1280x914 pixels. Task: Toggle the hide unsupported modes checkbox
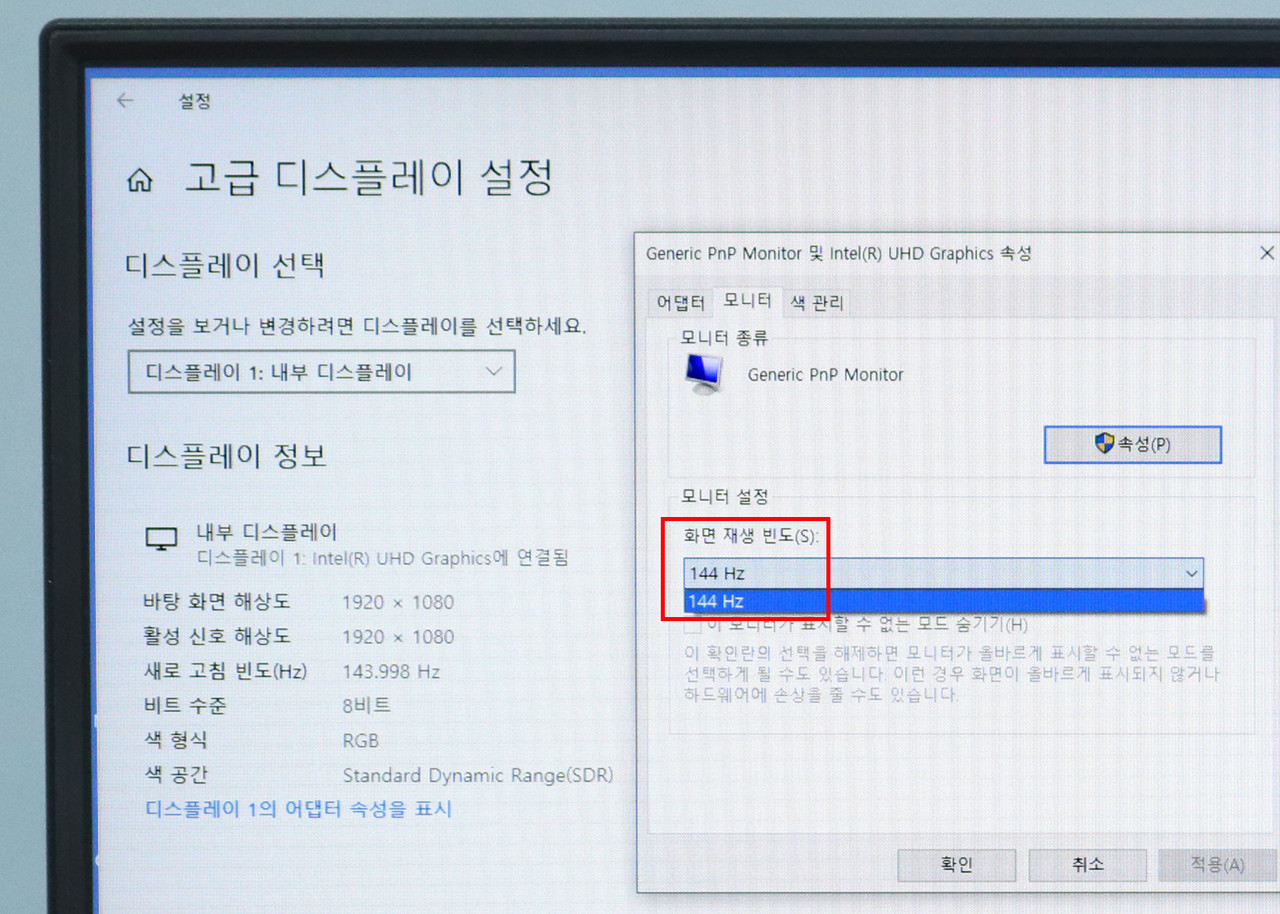692,627
